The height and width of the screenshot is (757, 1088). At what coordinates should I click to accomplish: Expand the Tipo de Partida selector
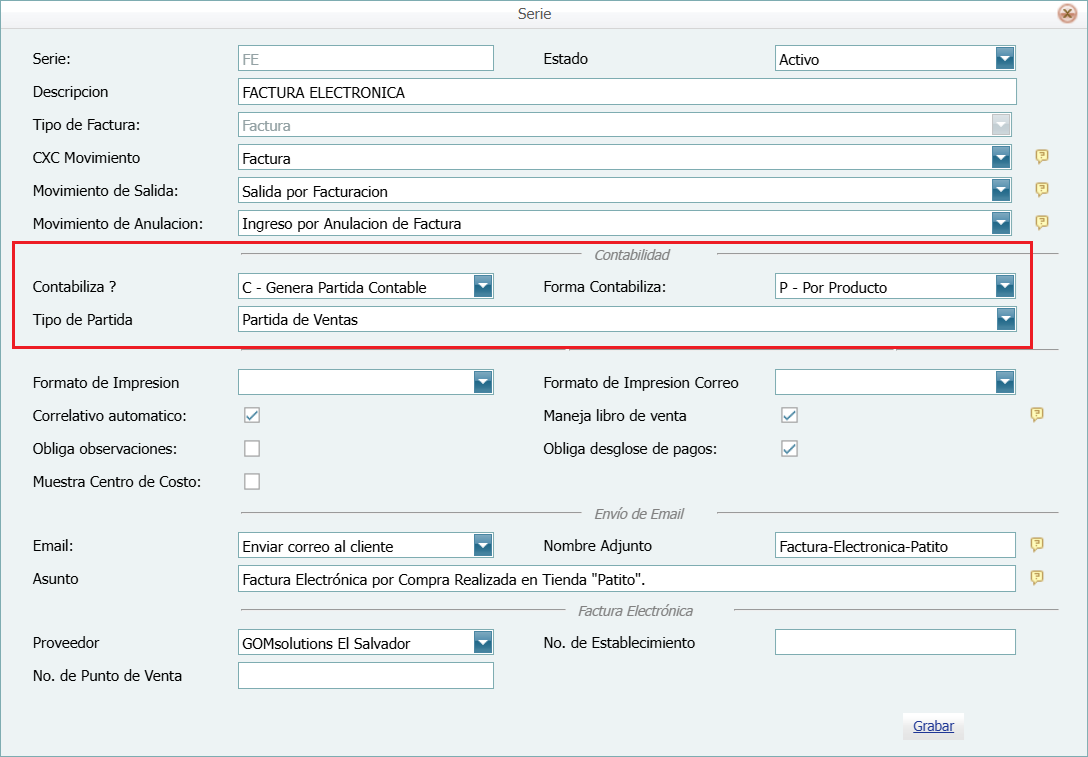click(1004, 318)
